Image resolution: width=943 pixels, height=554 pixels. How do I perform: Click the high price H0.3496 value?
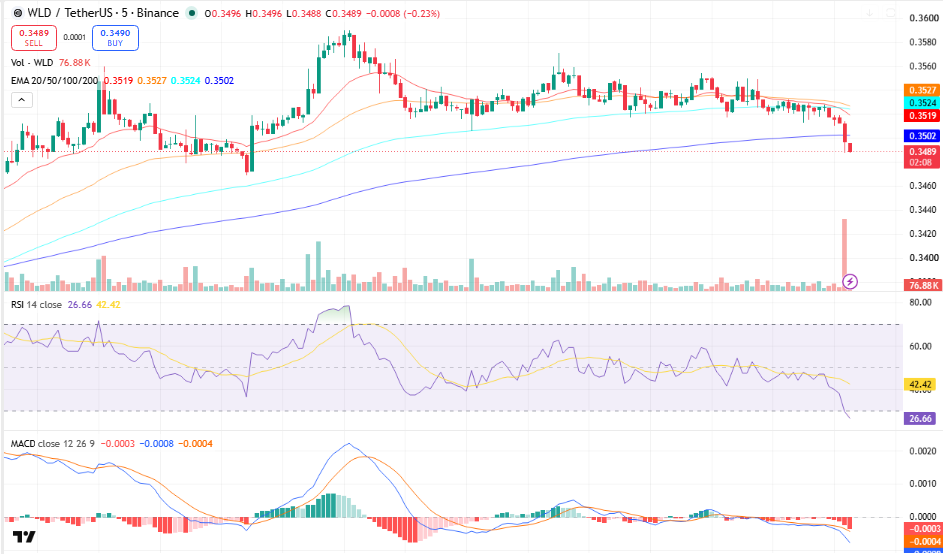[x=264, y=13]
